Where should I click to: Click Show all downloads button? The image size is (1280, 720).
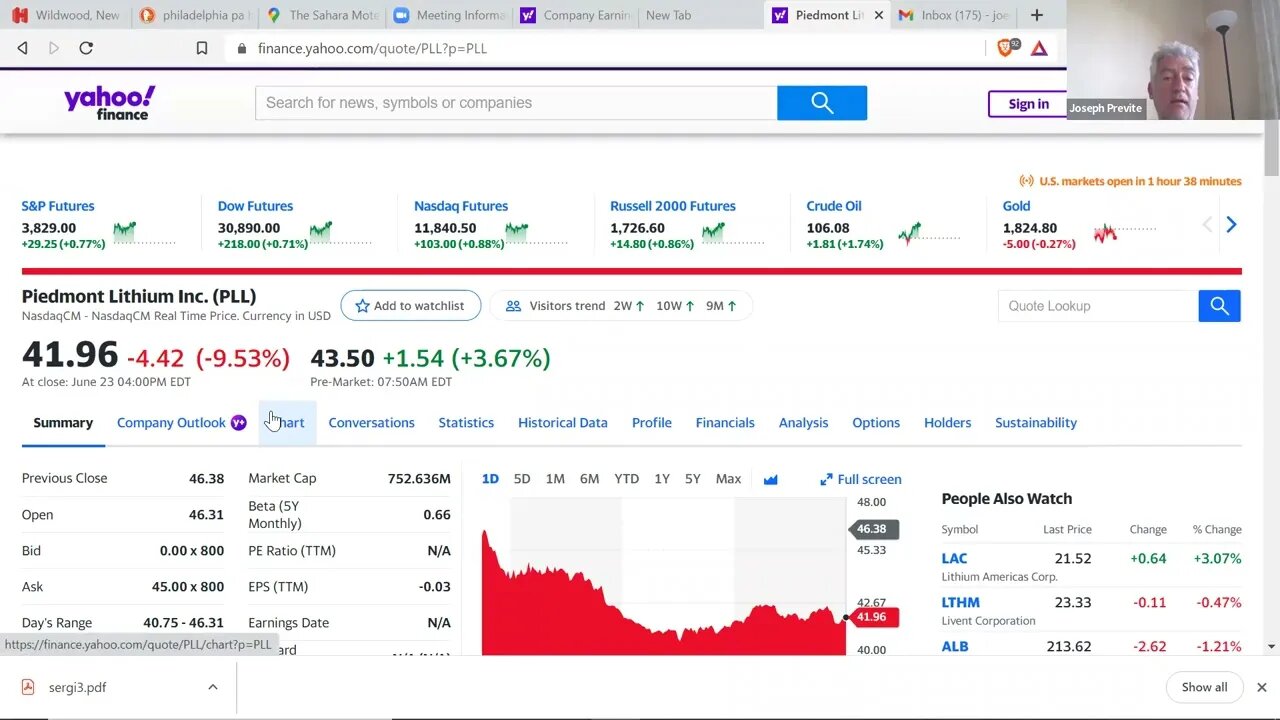(1204, 687)
